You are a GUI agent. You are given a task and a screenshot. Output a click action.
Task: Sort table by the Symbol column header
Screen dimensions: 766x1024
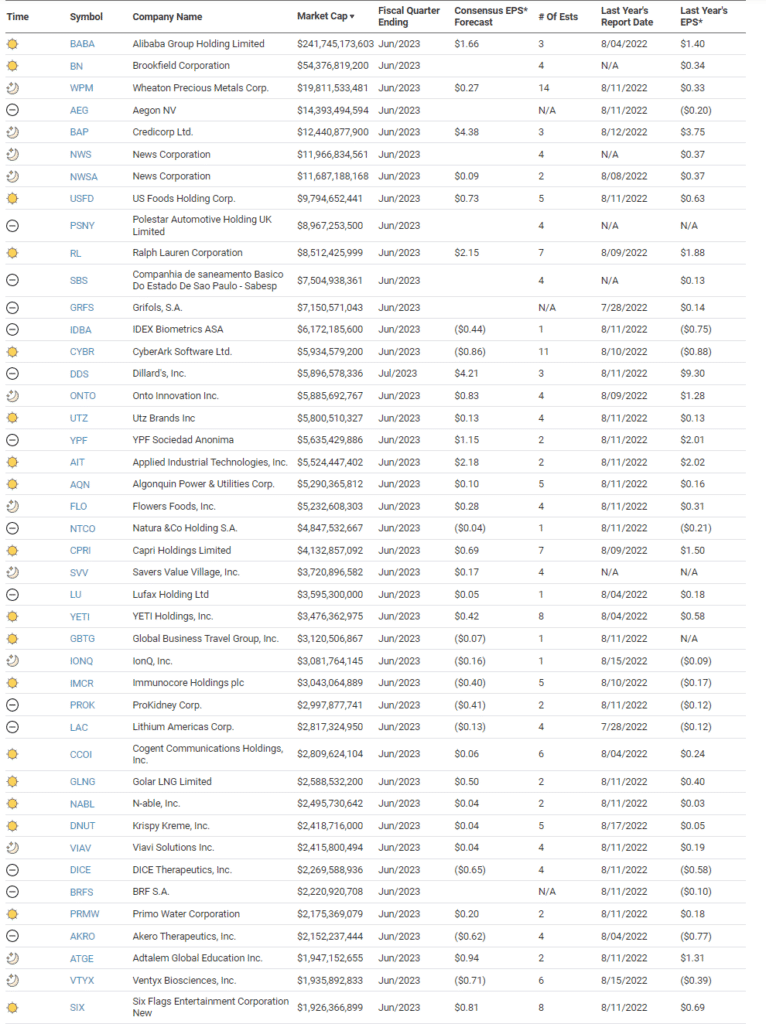click(x=86, y=17)
